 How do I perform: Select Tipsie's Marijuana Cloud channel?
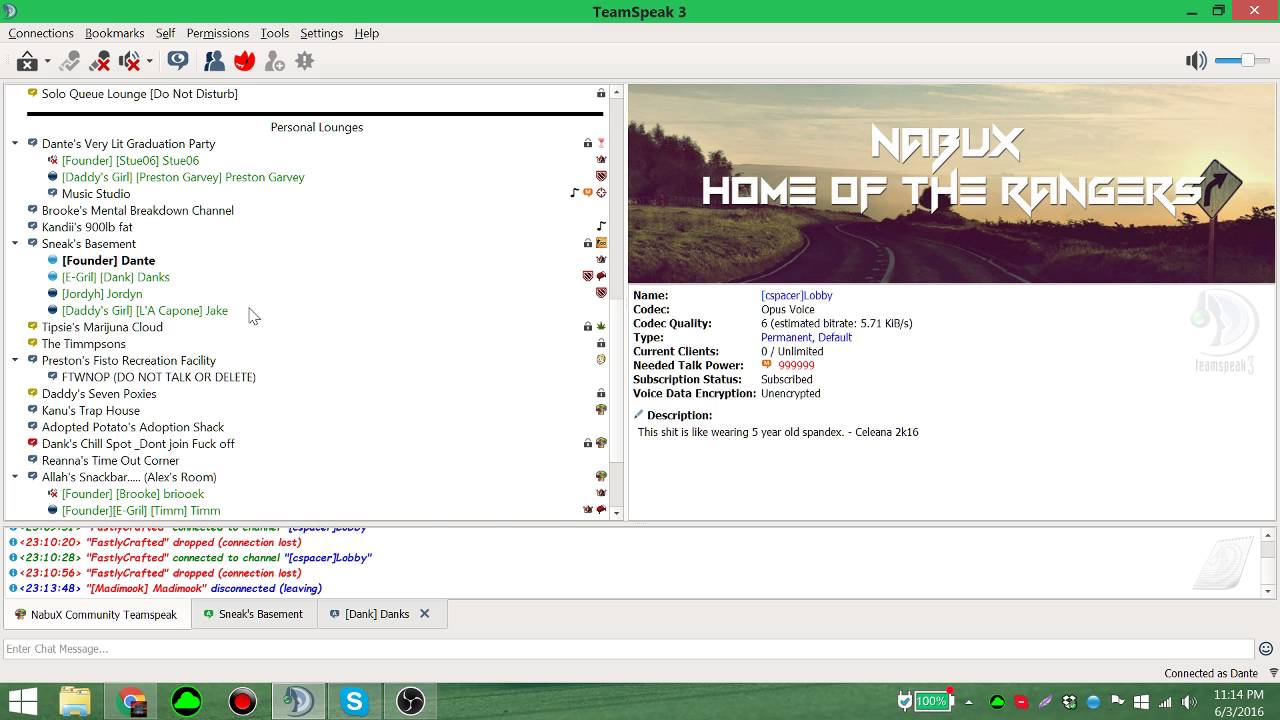[x=102, y=327]
